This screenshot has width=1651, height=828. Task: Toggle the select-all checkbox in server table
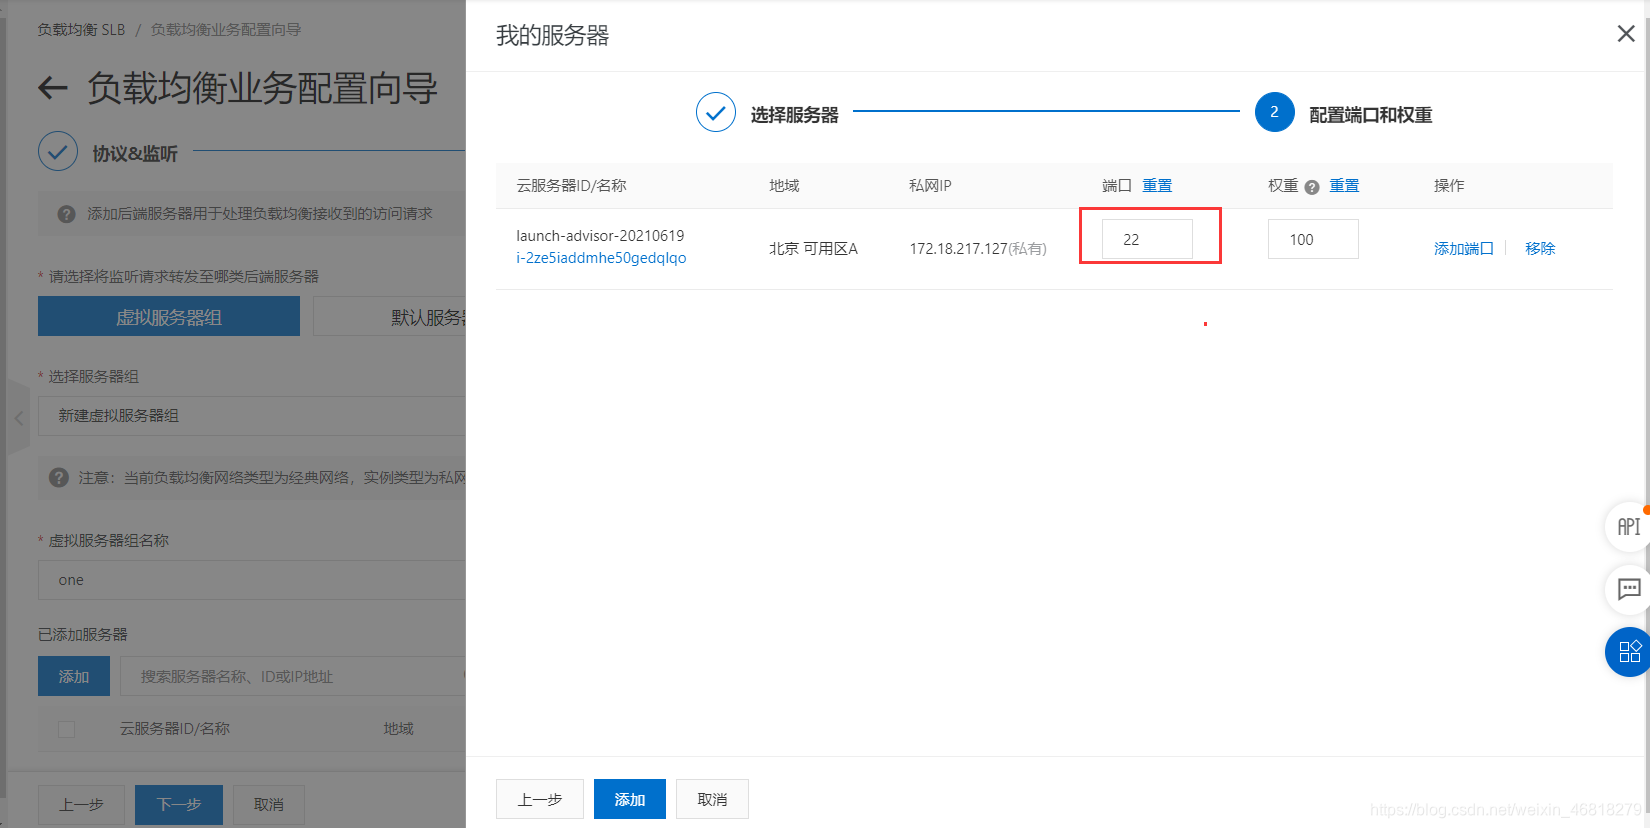tap(67, 729)
